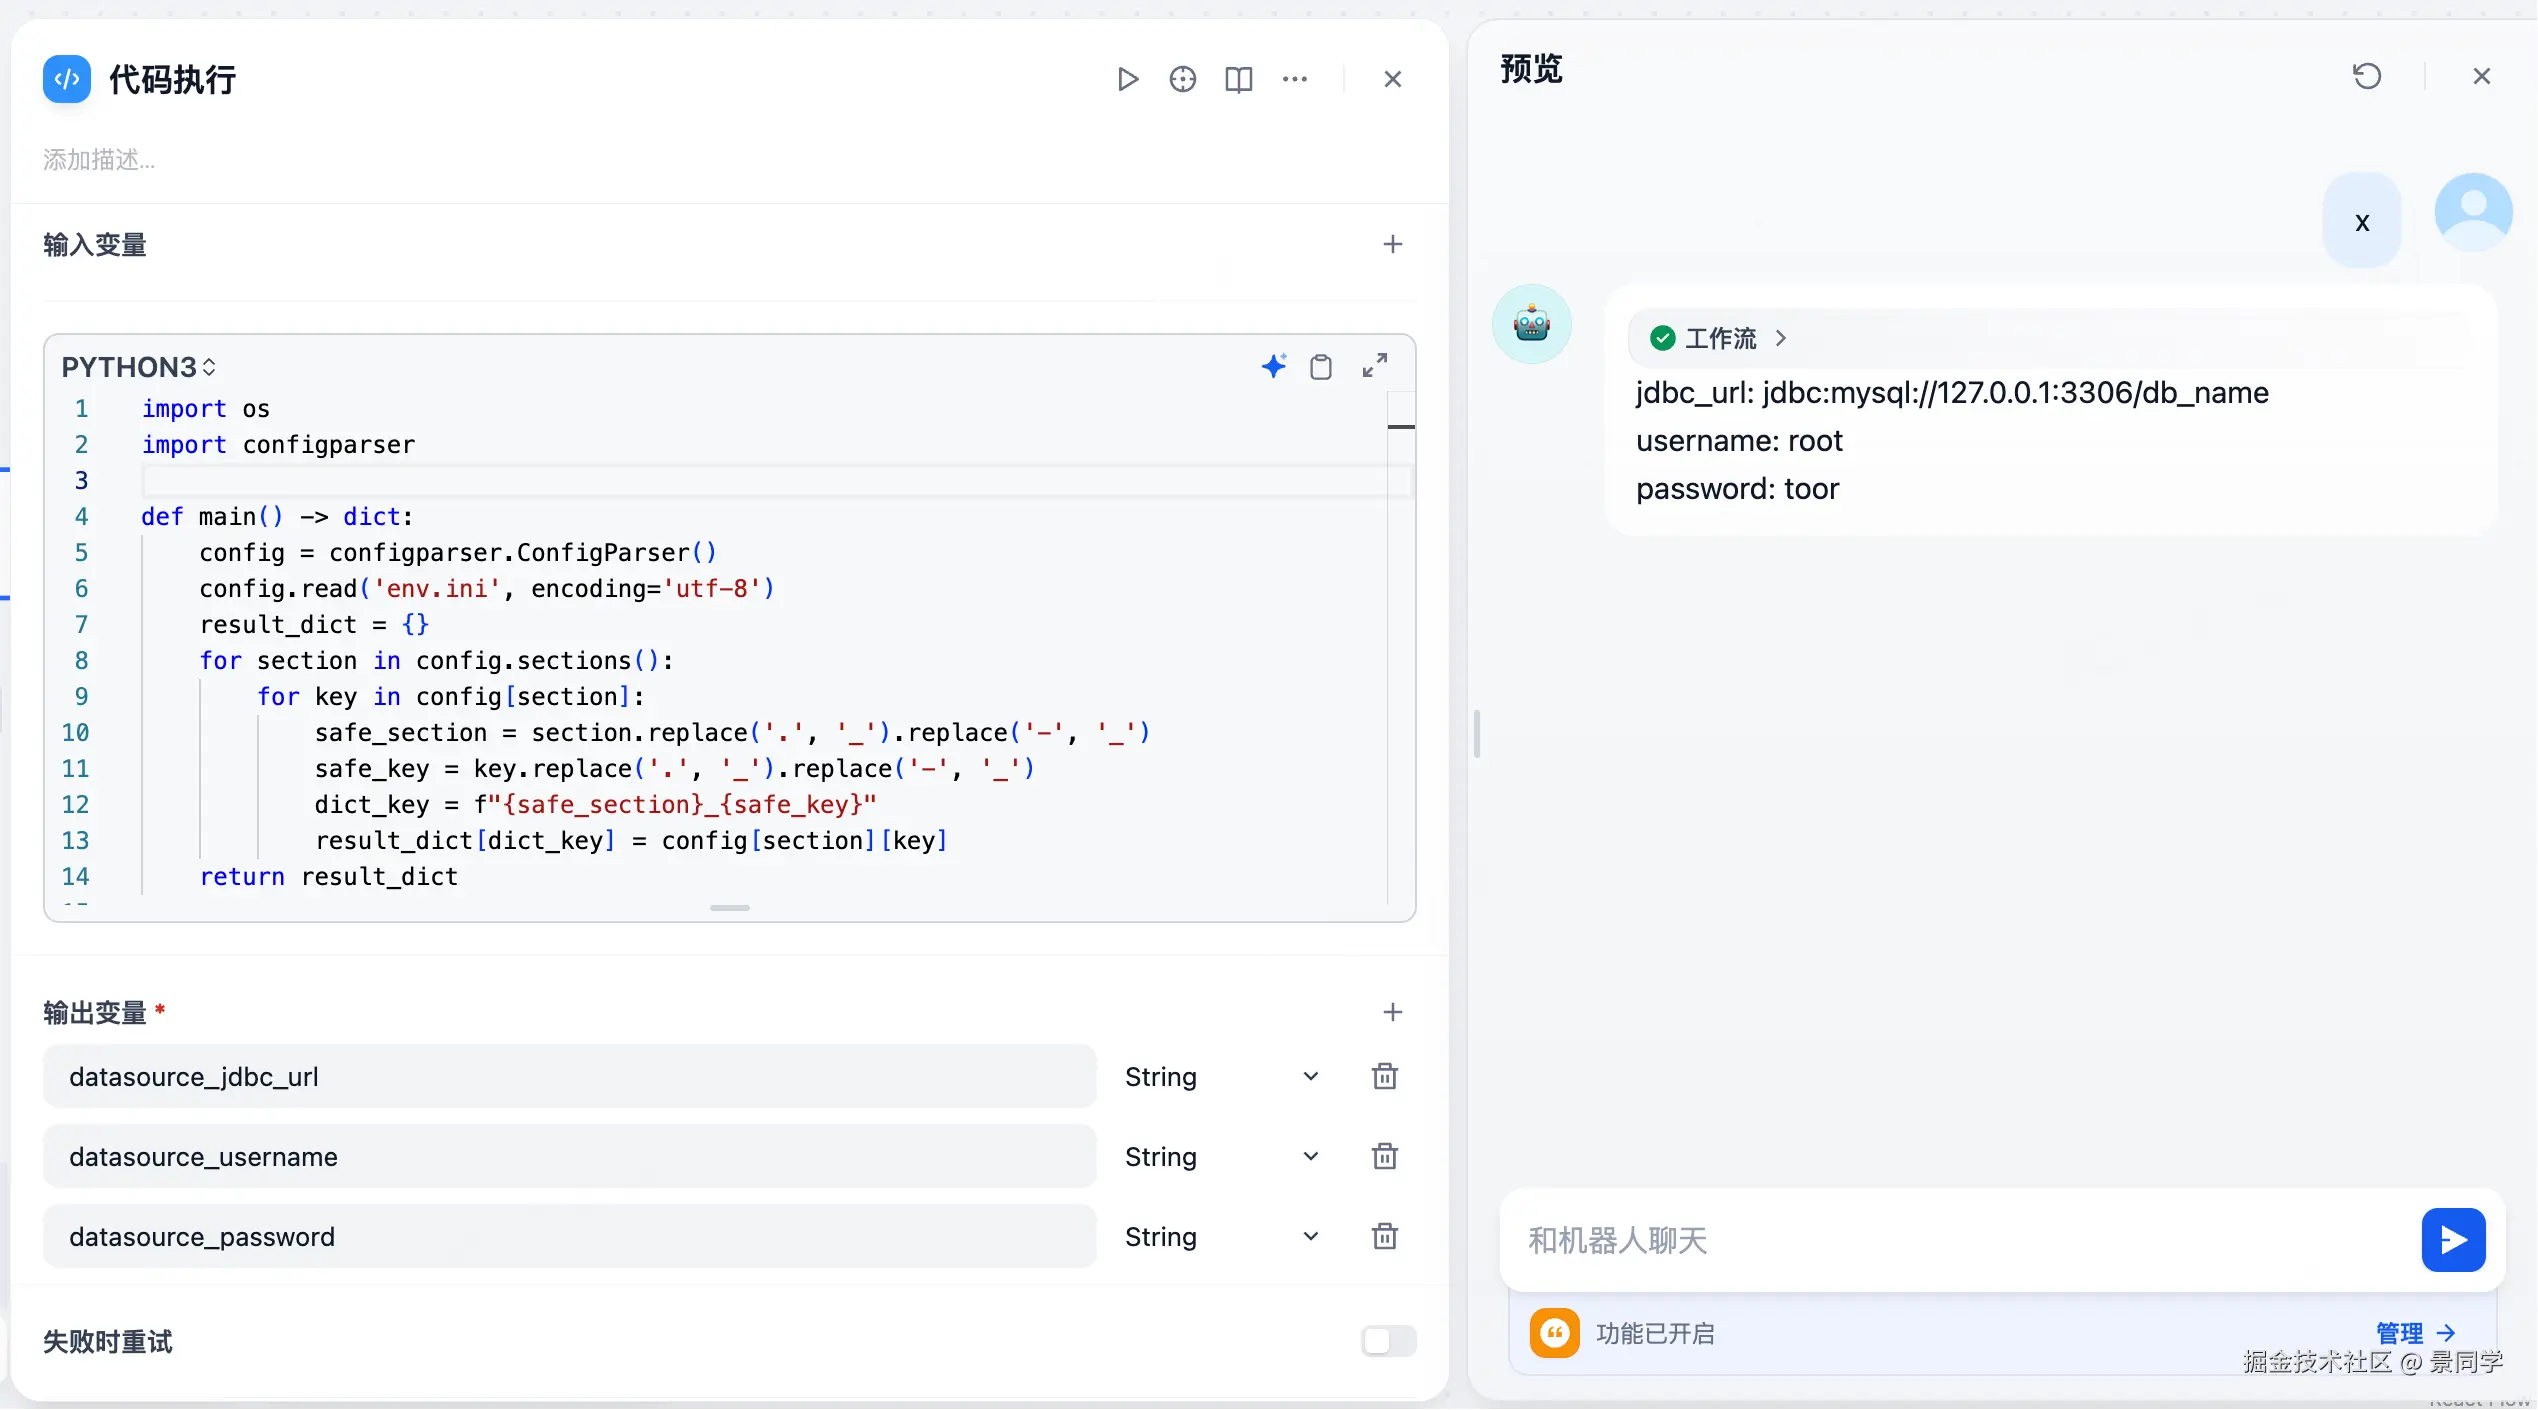
Task: Expand code editor to fullscreen
Action: click(1375, 366)
